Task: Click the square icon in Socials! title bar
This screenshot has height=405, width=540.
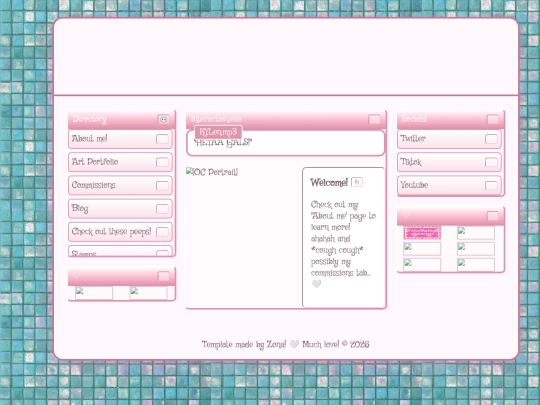Action: 492,119
